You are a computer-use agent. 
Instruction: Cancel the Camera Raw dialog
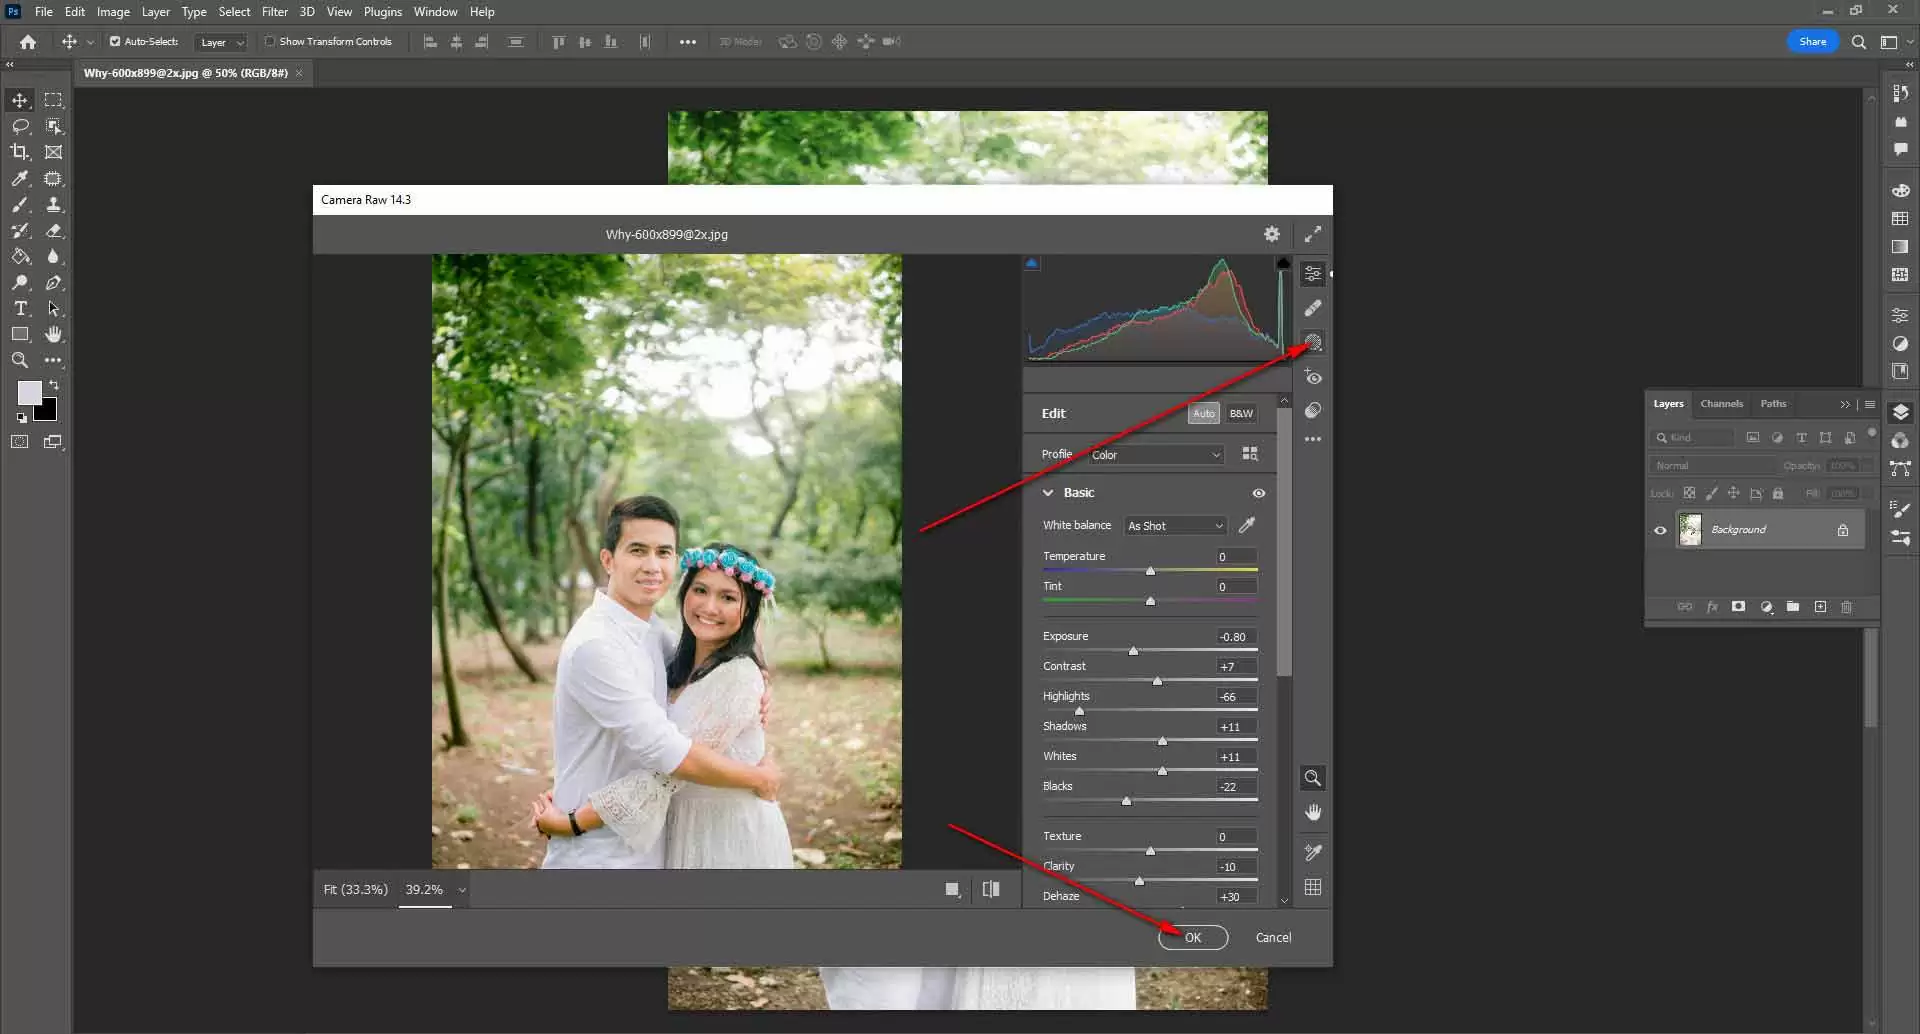pyautogui.click(x=1273, y=938)
